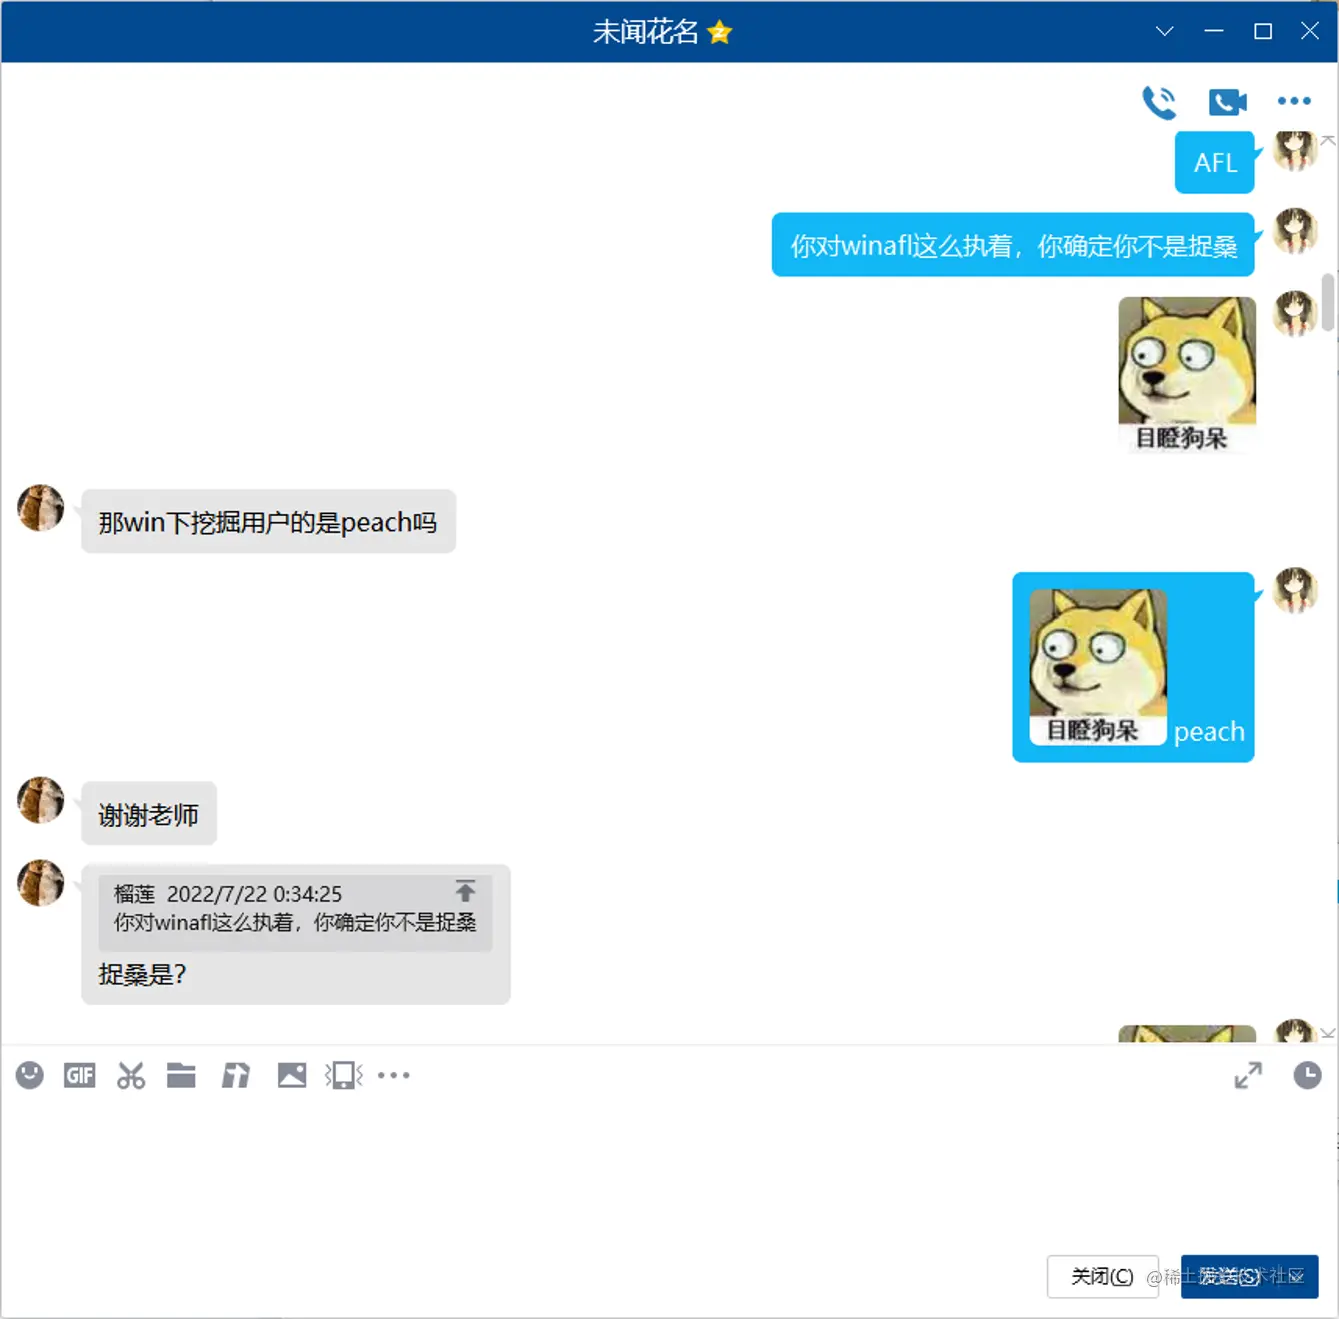Viewport: 1339px width, 1320px height.
Task: Open the emoji picker
Action: pyautogui.click(x=30, y=1075)
